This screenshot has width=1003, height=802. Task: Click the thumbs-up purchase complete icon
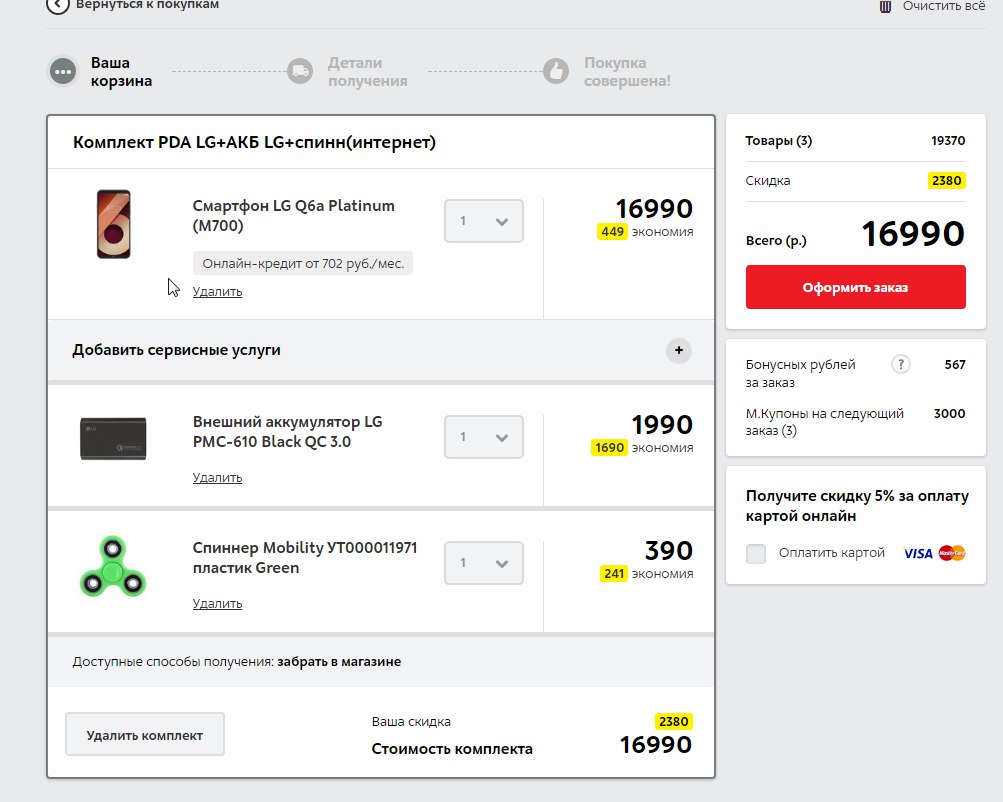pos(556,71)
